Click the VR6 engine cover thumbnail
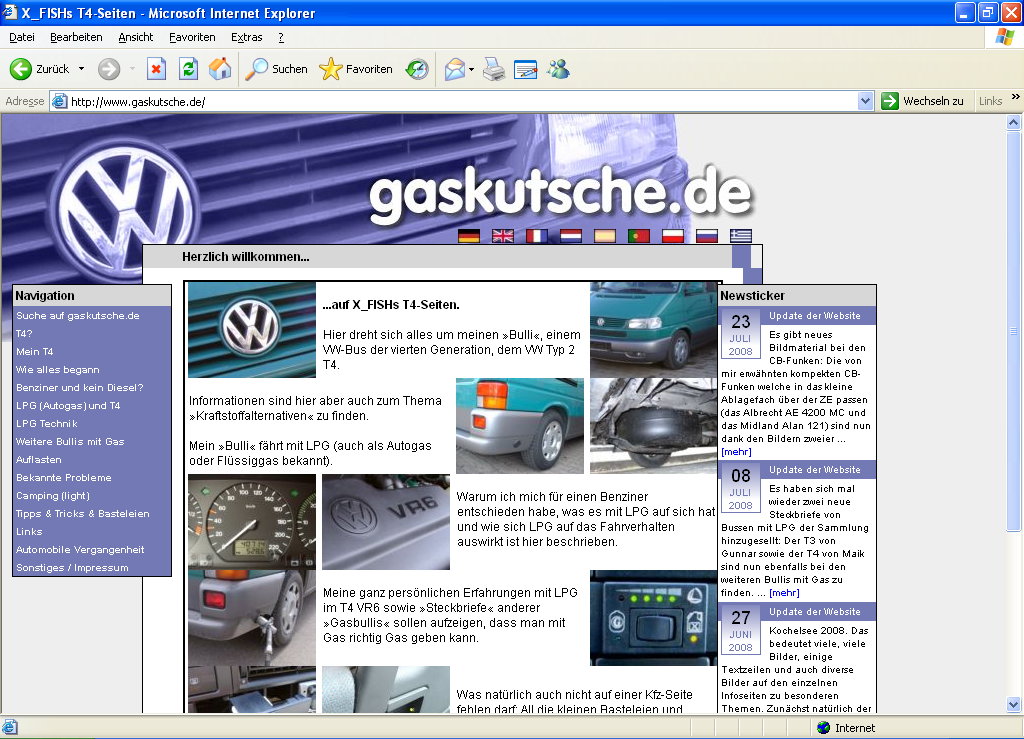 386,522
